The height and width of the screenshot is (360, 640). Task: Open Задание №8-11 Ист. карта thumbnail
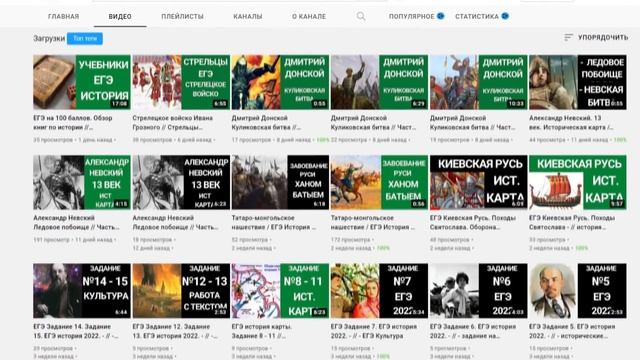pyautogui.click(x=280, y=291)
